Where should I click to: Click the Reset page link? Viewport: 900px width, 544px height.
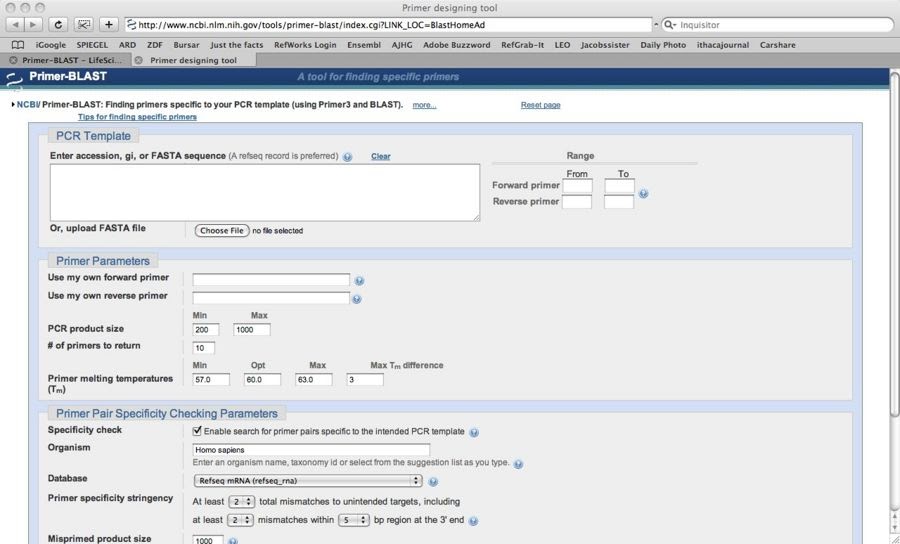click(541, 105)
